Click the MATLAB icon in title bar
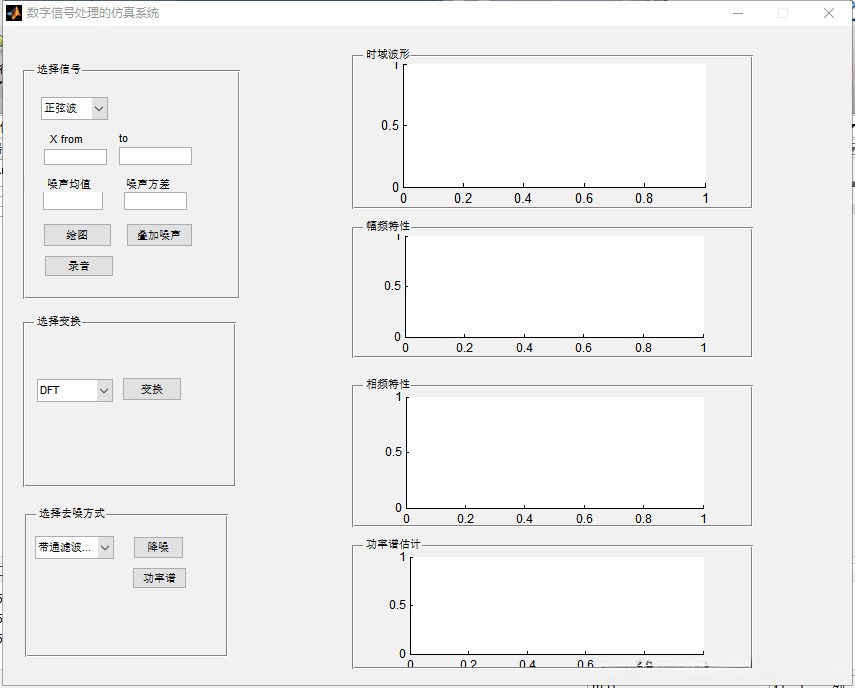This screenshot has width=855, height=688. 14,13
